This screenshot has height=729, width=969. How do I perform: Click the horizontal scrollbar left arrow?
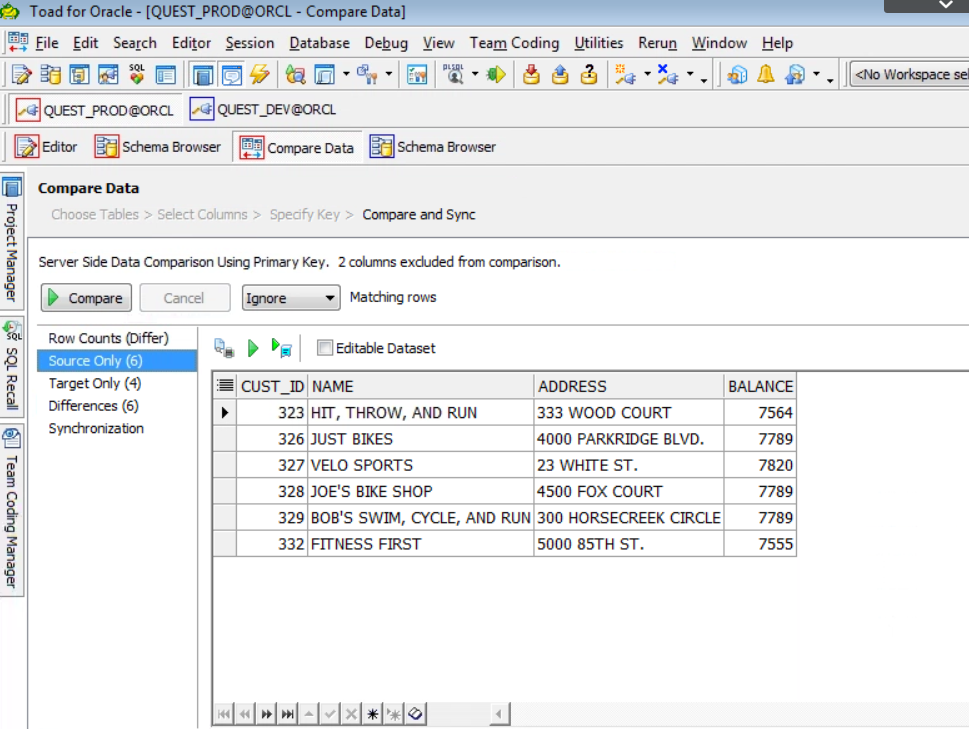click(499, 714)
